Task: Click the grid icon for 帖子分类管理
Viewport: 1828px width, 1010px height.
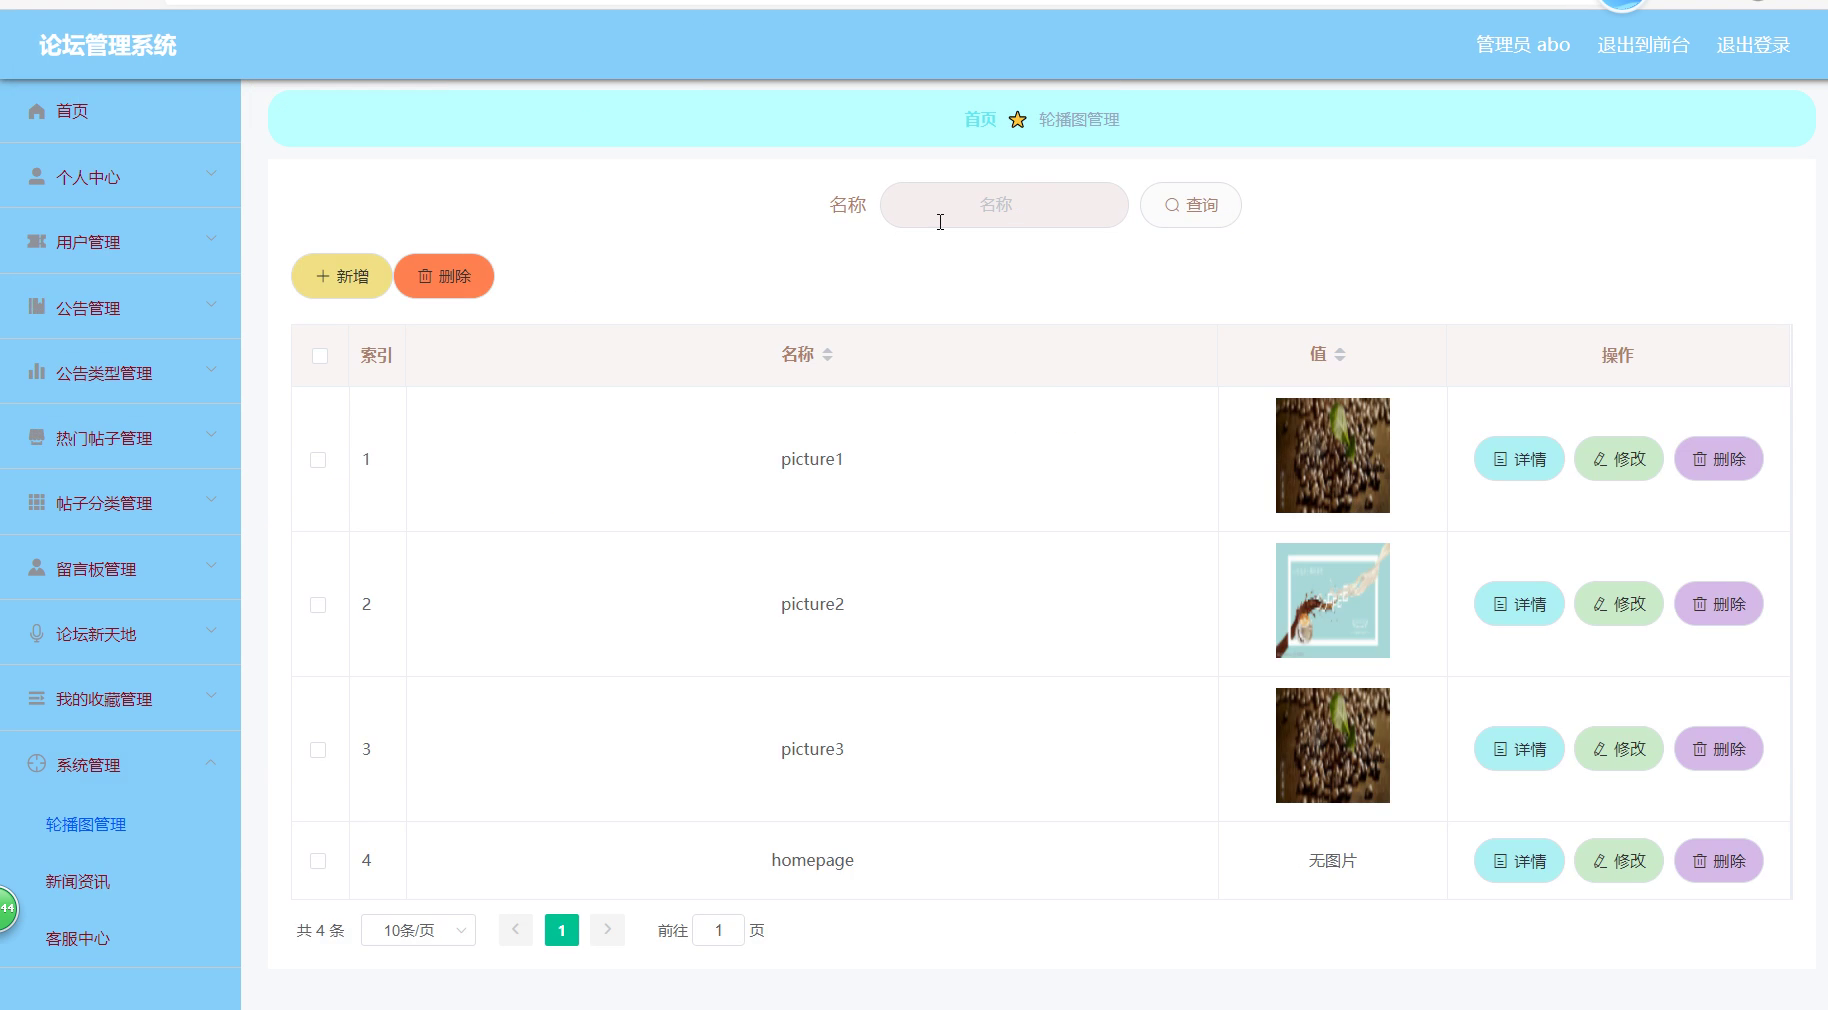Action: tap(37, 502)
